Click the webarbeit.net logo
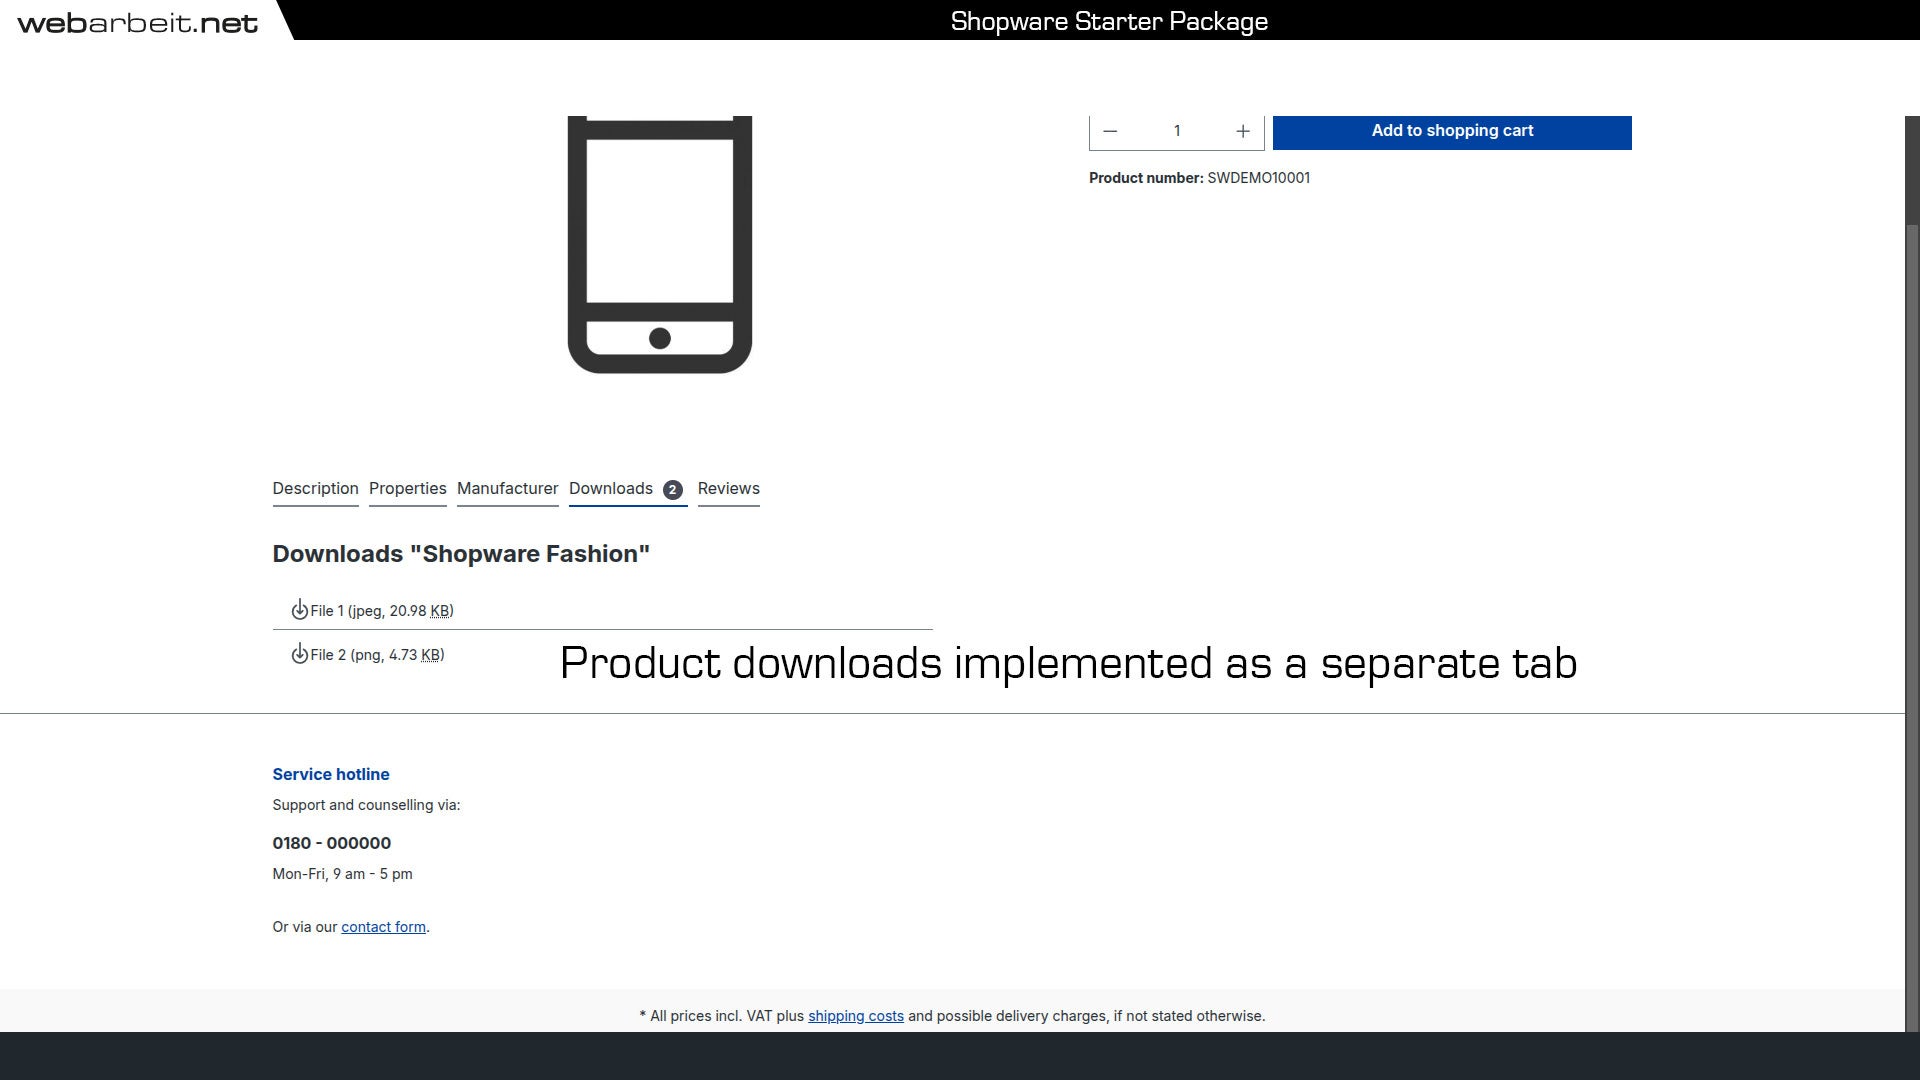Viewport: 1920px width, 1080px height. pyautogui.click(x=138, y=22)
